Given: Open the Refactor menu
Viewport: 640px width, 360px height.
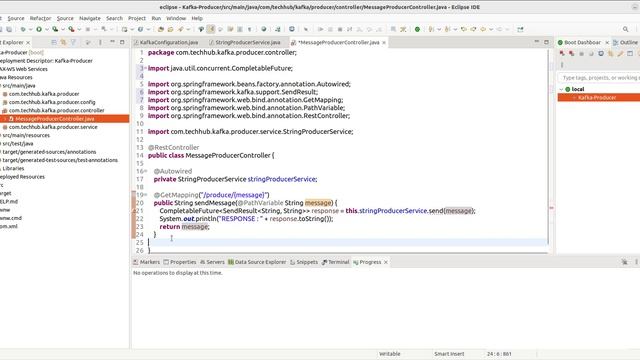Looking at the screenshot, I should 40,18.
